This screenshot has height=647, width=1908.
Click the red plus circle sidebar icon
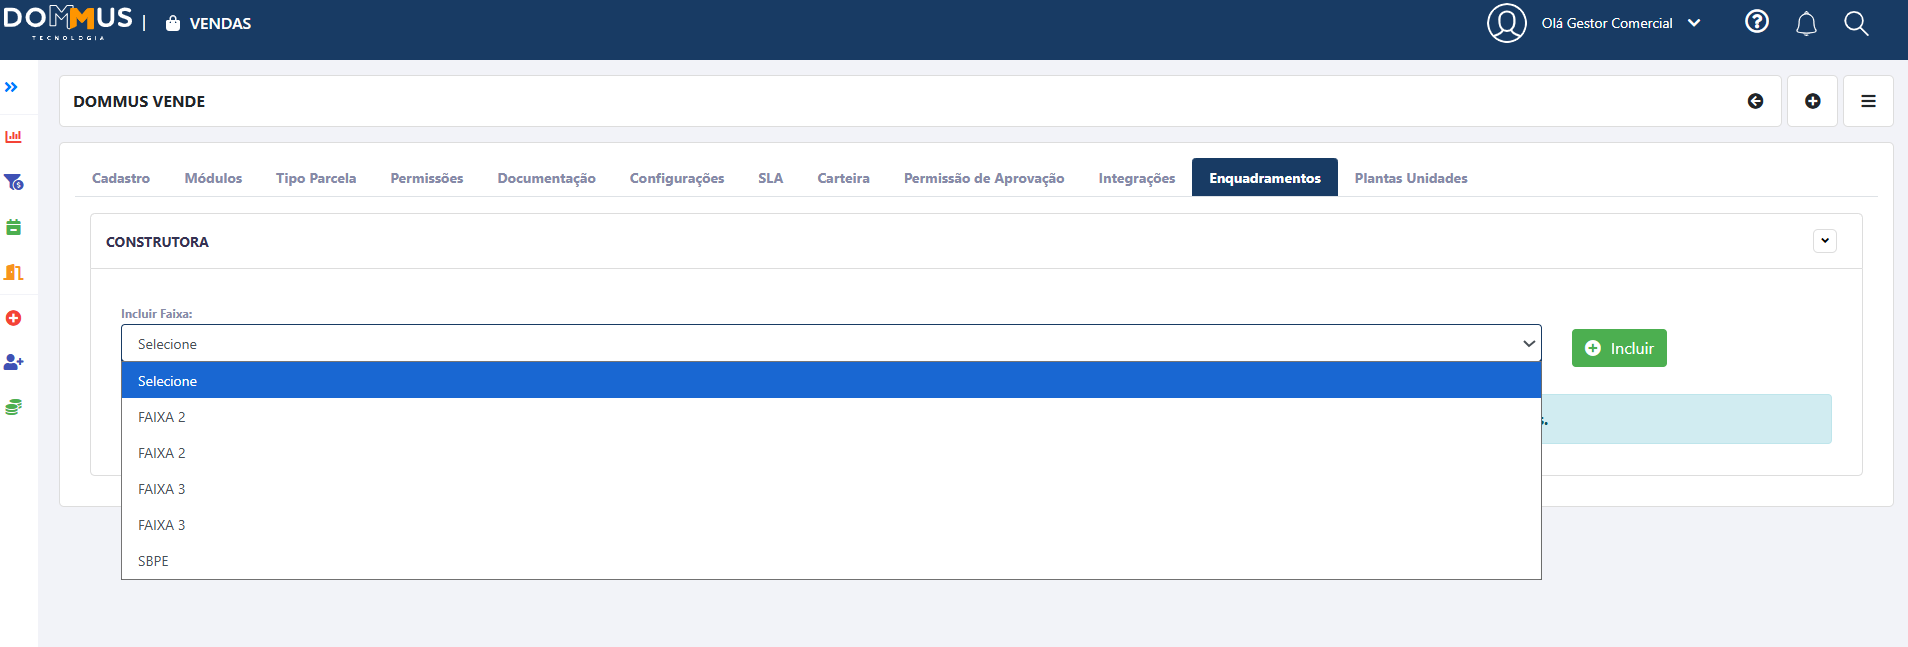pos(14,318)
